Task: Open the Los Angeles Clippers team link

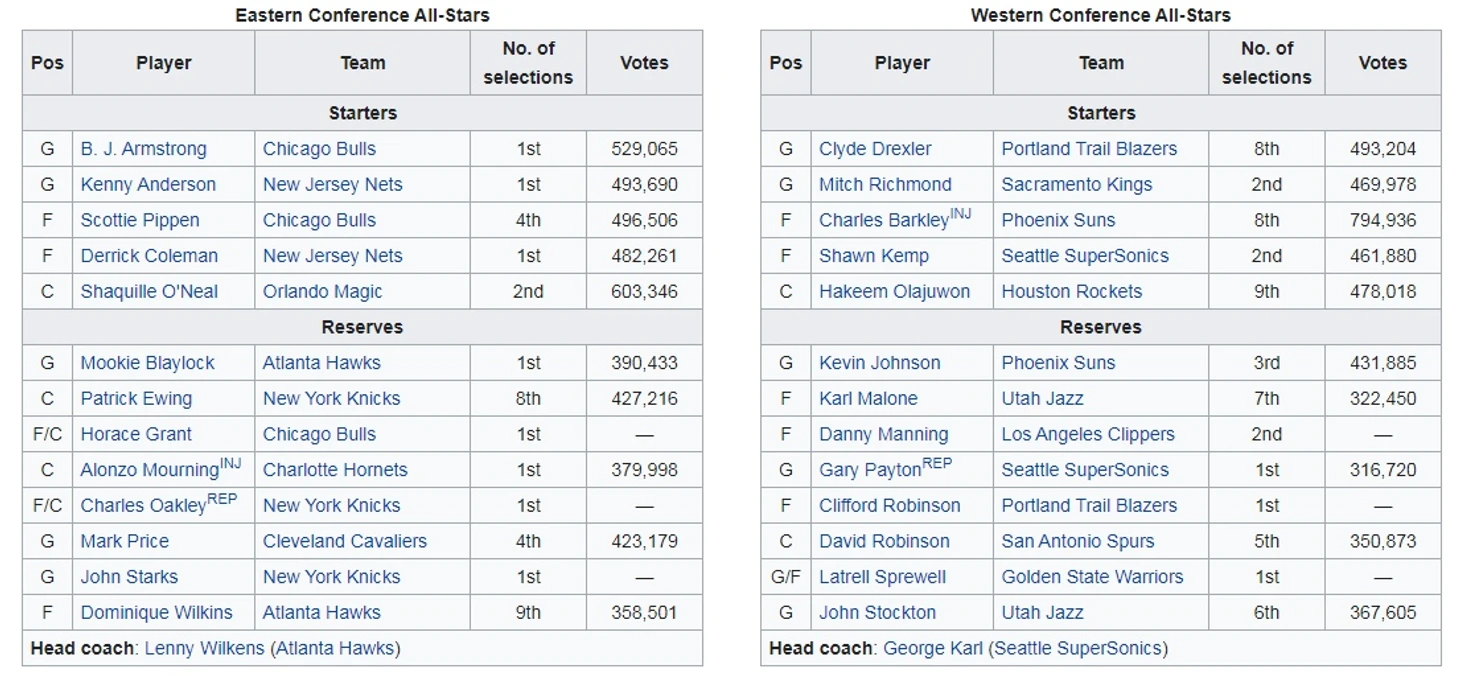Action: click(x=1088, y=434)
